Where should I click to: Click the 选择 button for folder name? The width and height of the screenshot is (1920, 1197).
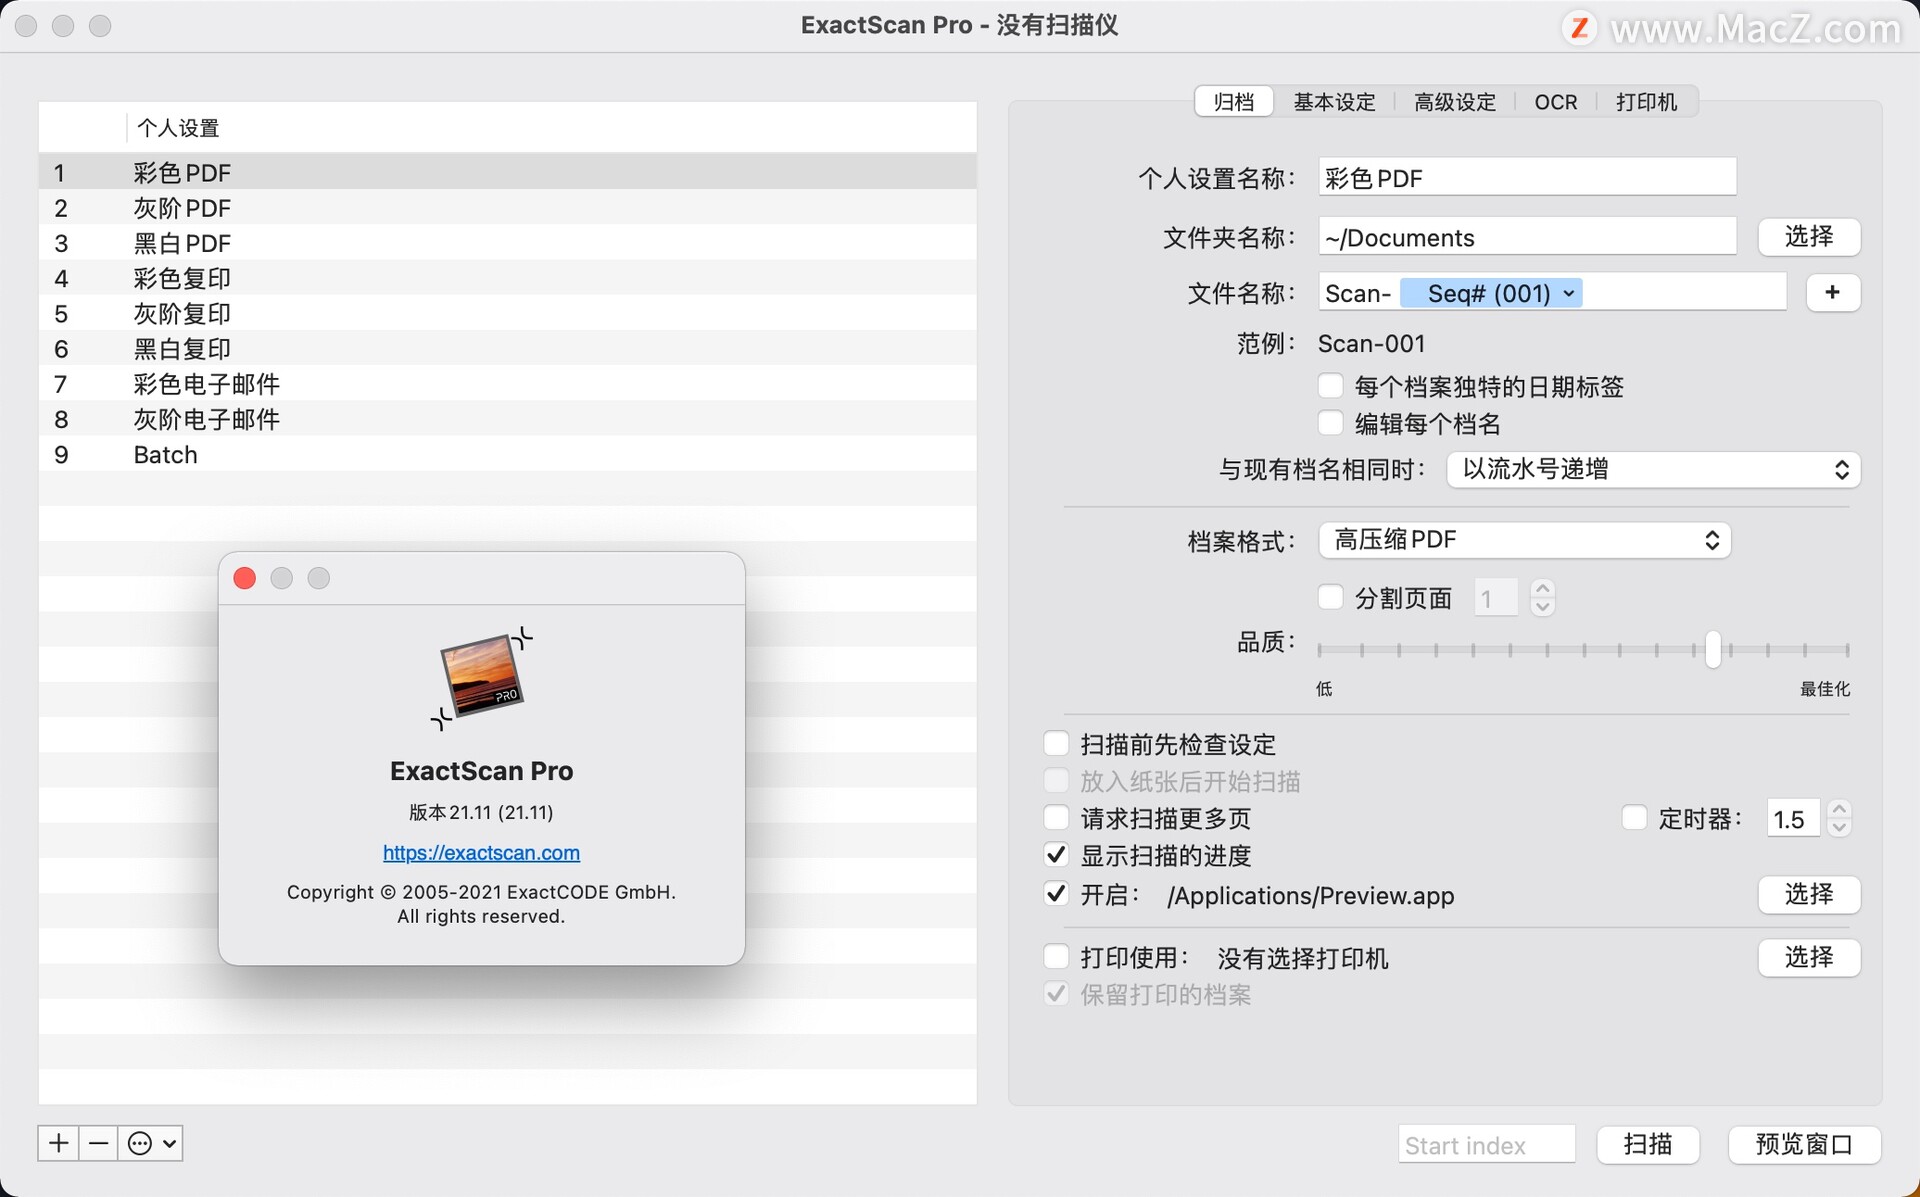point(1809,236)
